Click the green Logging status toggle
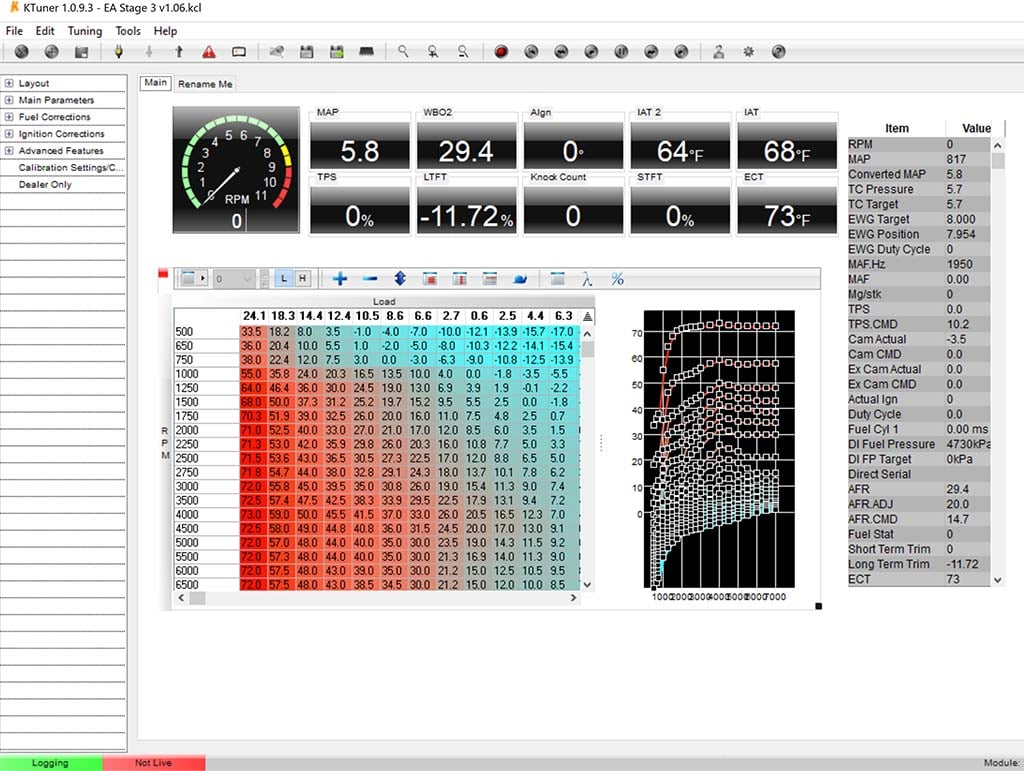The image size is (1024, 771). pos(50,762)
